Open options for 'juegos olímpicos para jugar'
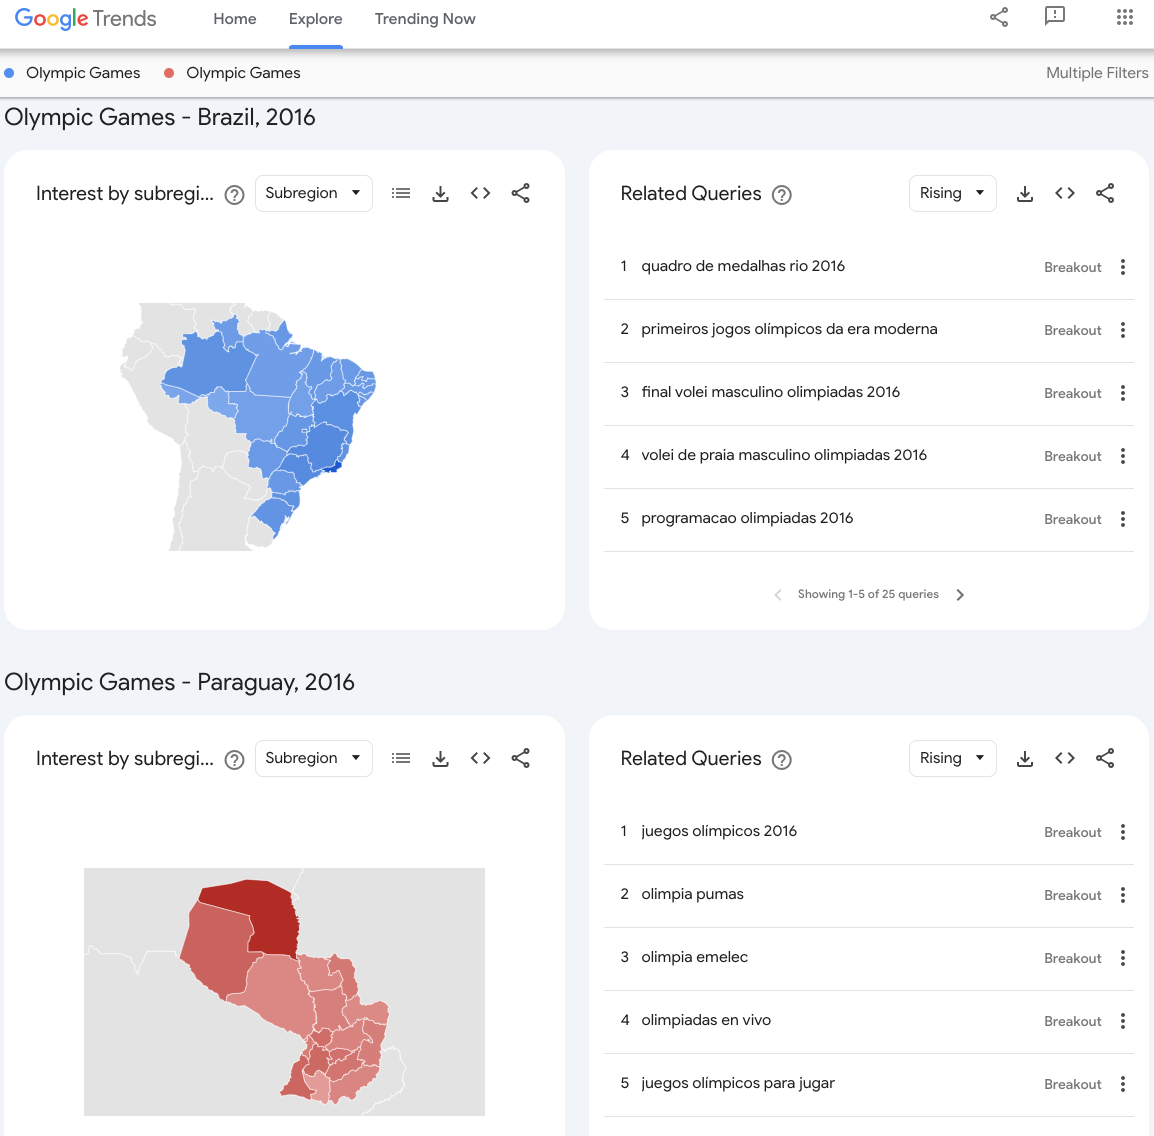Image resolution: width=1154 pixels, height=1136 pixels. (1123, 1084)
